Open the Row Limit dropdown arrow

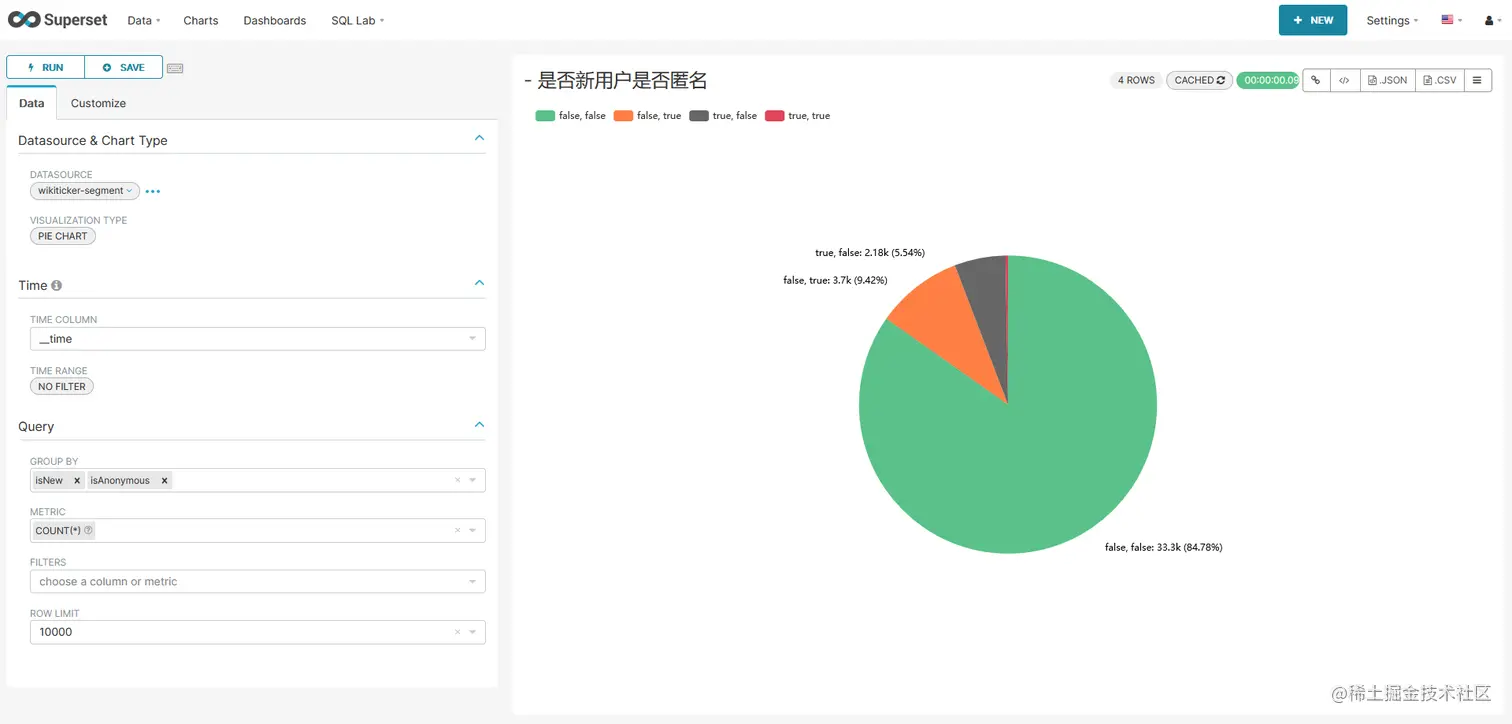pos(473,632)
